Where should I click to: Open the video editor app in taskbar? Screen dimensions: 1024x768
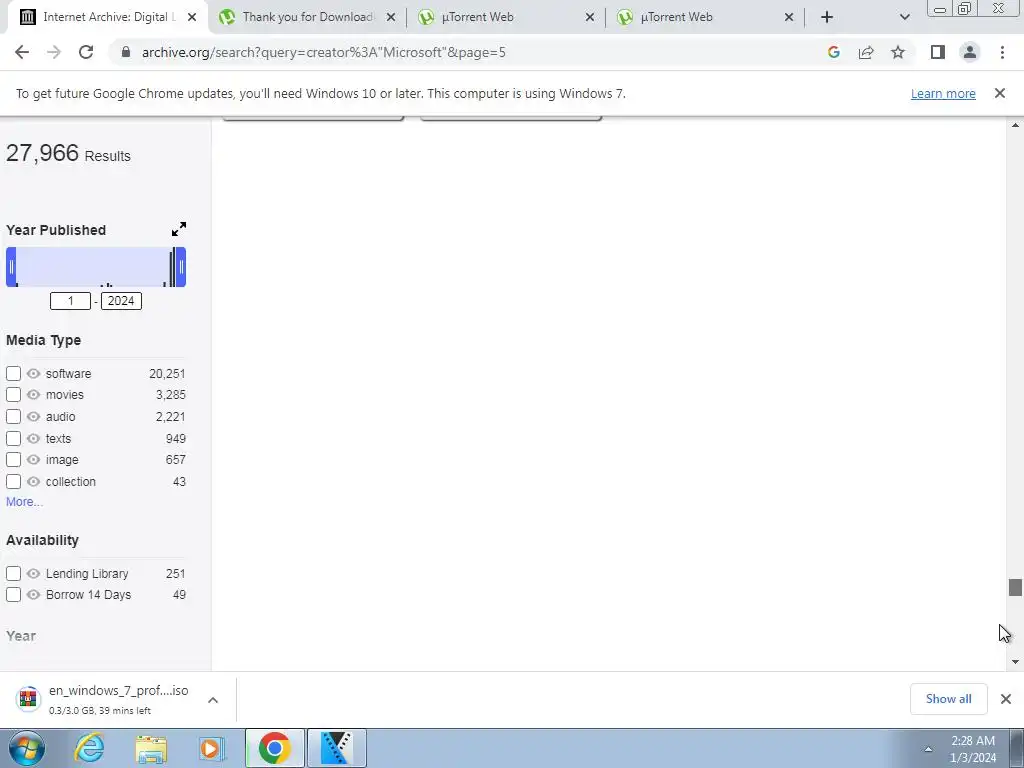point(337,748)
